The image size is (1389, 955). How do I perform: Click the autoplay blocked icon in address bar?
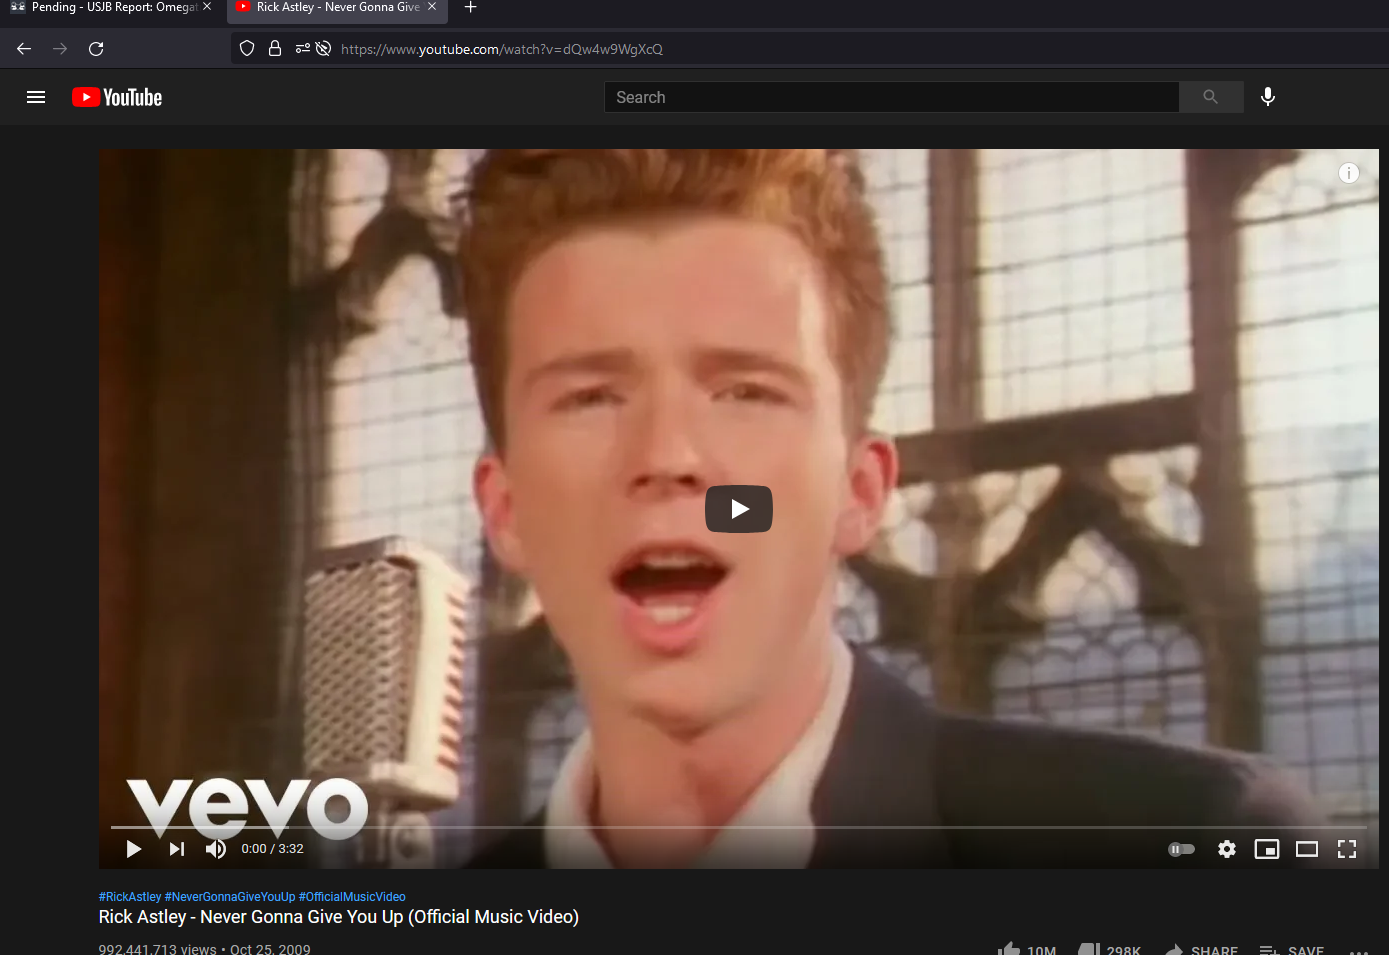[324, 48]
